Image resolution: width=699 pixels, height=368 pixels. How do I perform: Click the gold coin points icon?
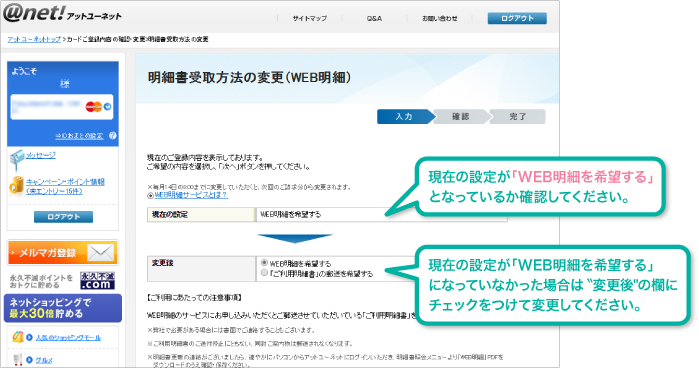16,185
